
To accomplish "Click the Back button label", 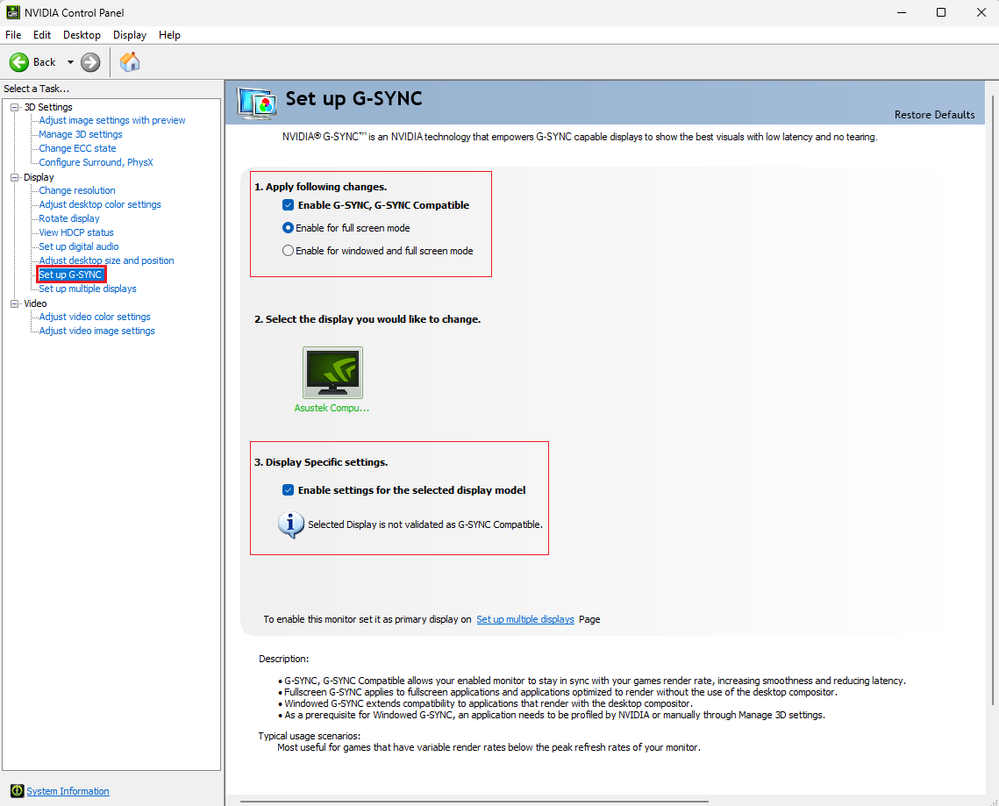I will pos(45,62).
